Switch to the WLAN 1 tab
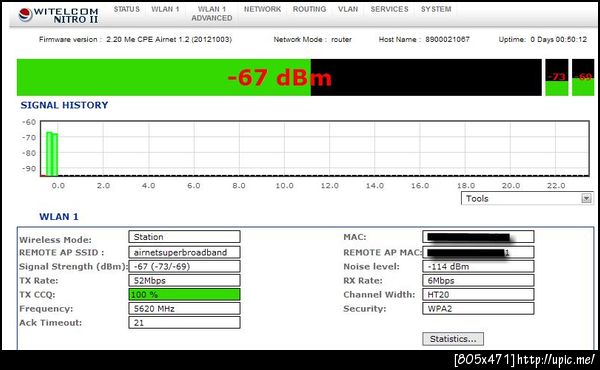 [165, 9]
